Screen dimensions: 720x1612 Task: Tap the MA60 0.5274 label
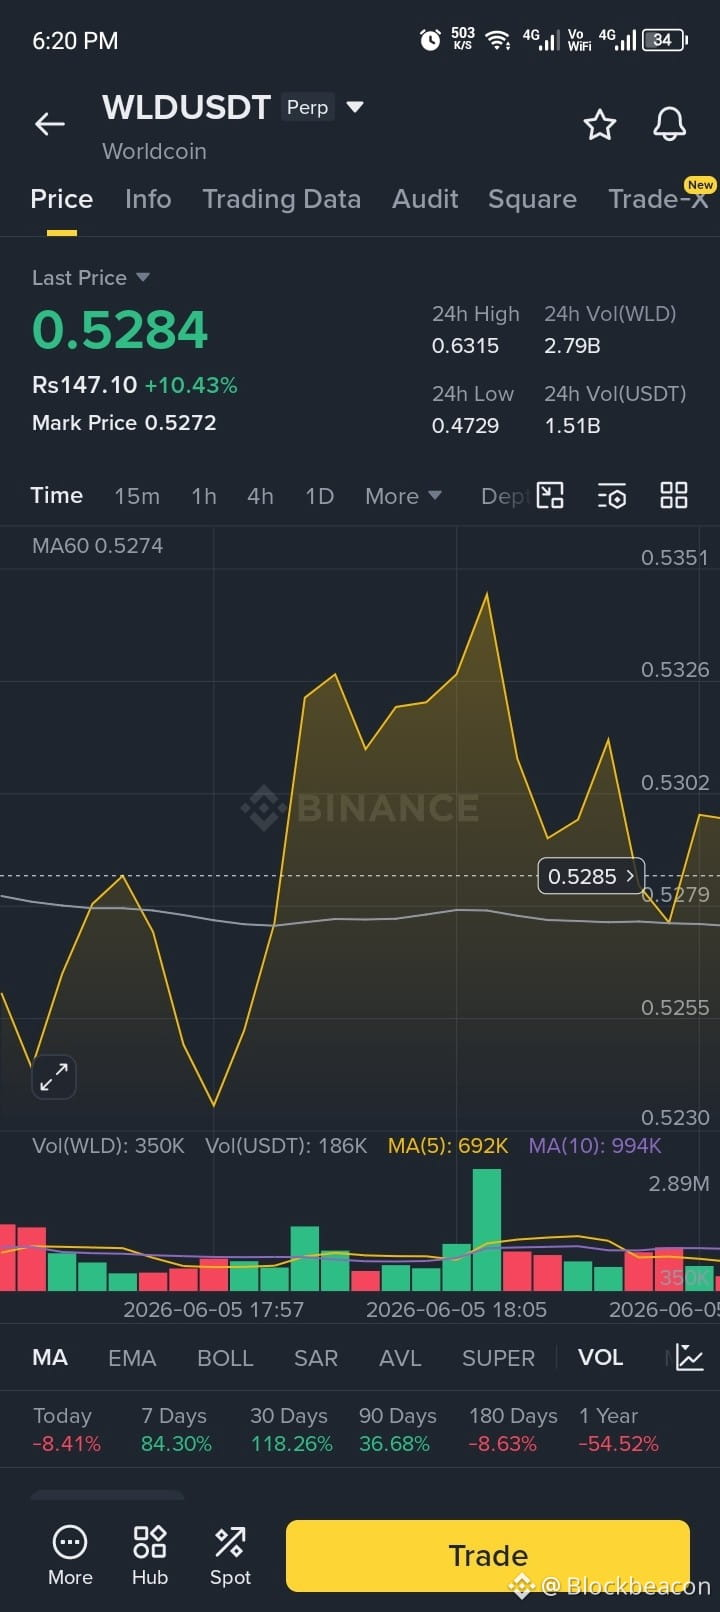click(x=97, y=546)
